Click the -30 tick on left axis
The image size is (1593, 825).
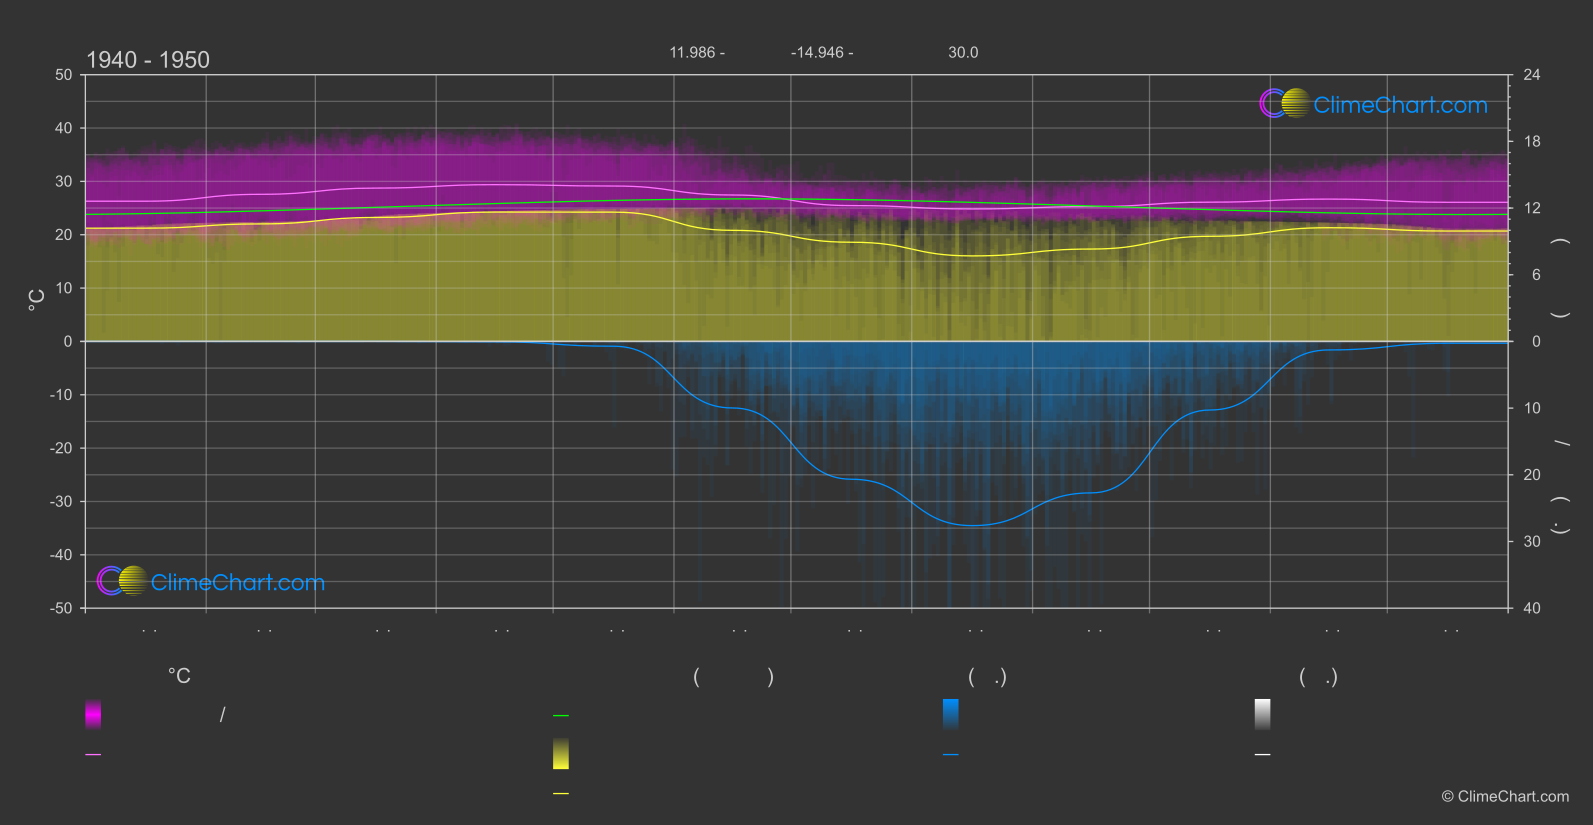tap(61, 501)
